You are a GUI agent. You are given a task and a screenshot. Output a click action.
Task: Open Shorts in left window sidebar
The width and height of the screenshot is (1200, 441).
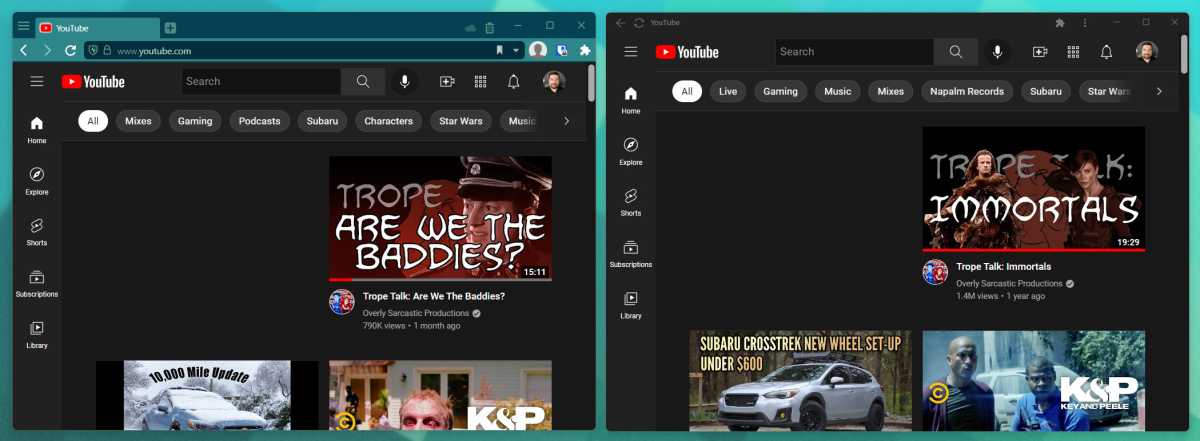pos(37,232)
